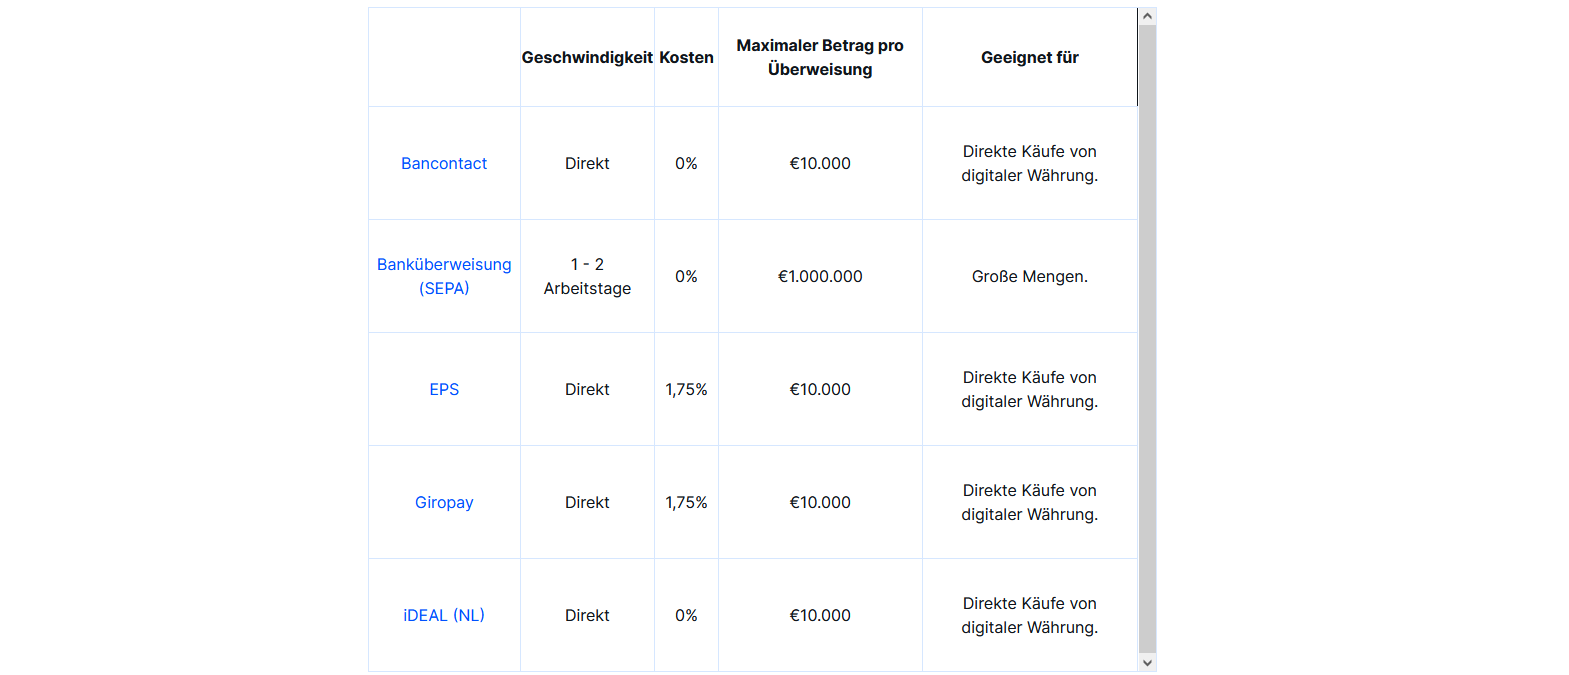The height and width of the screenshot is (675, 1569).
Task: Click the iDEAL €10.000 amount cell
Action: 820,615
